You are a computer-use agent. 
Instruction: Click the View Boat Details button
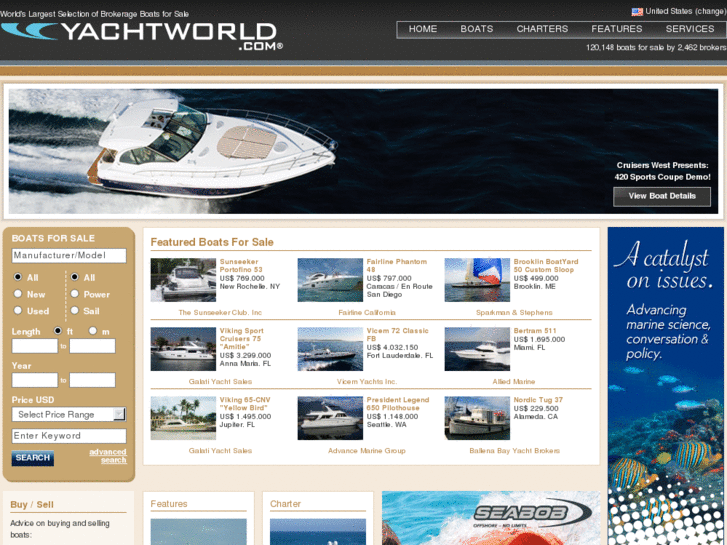(662, 196)
